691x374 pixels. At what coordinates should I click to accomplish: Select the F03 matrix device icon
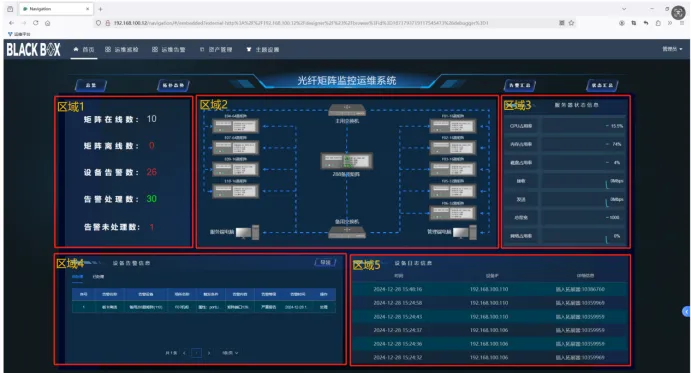453,169
